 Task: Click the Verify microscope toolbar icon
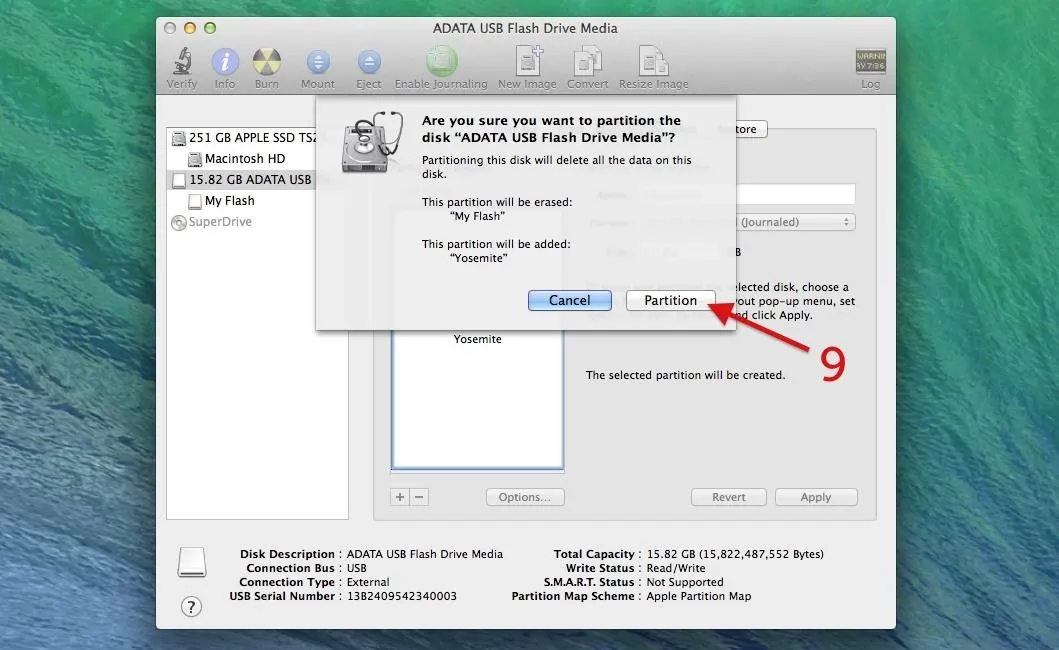click(182, 61)
